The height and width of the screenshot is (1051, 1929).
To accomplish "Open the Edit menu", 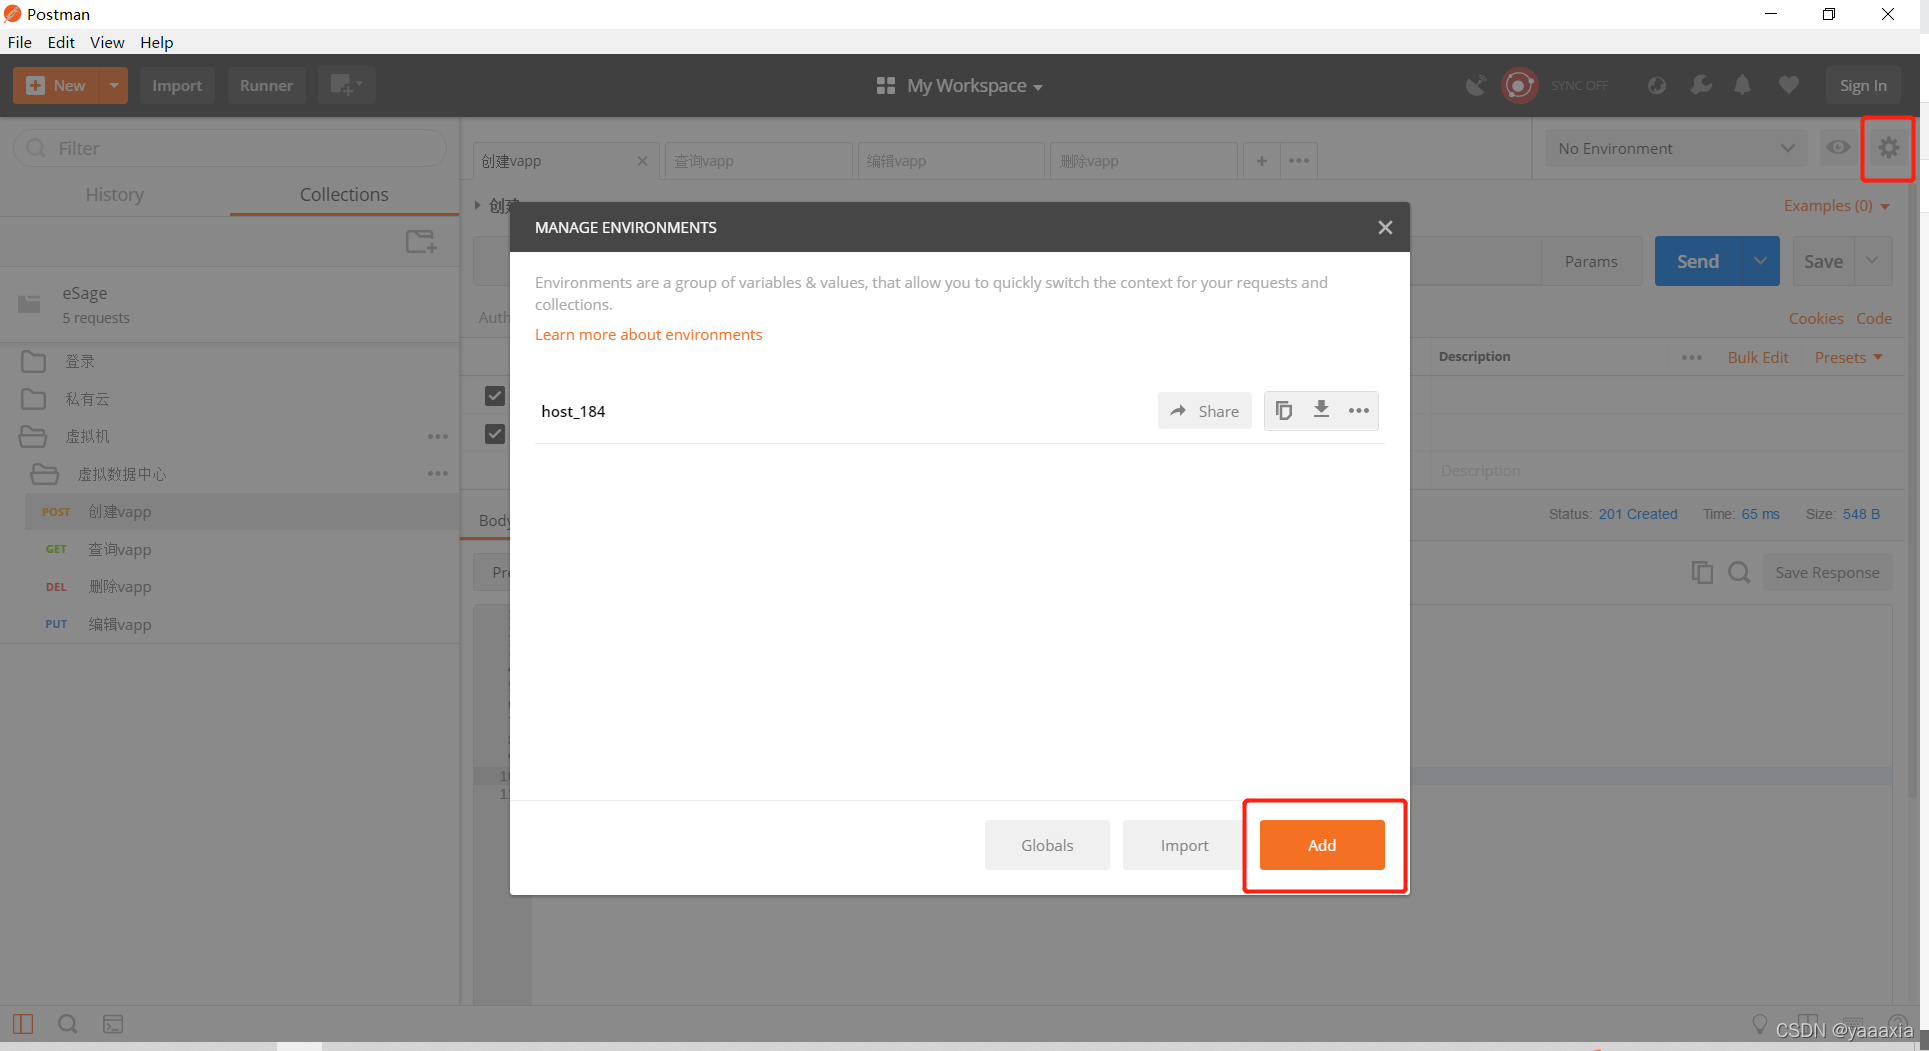I will pos(61,42).
